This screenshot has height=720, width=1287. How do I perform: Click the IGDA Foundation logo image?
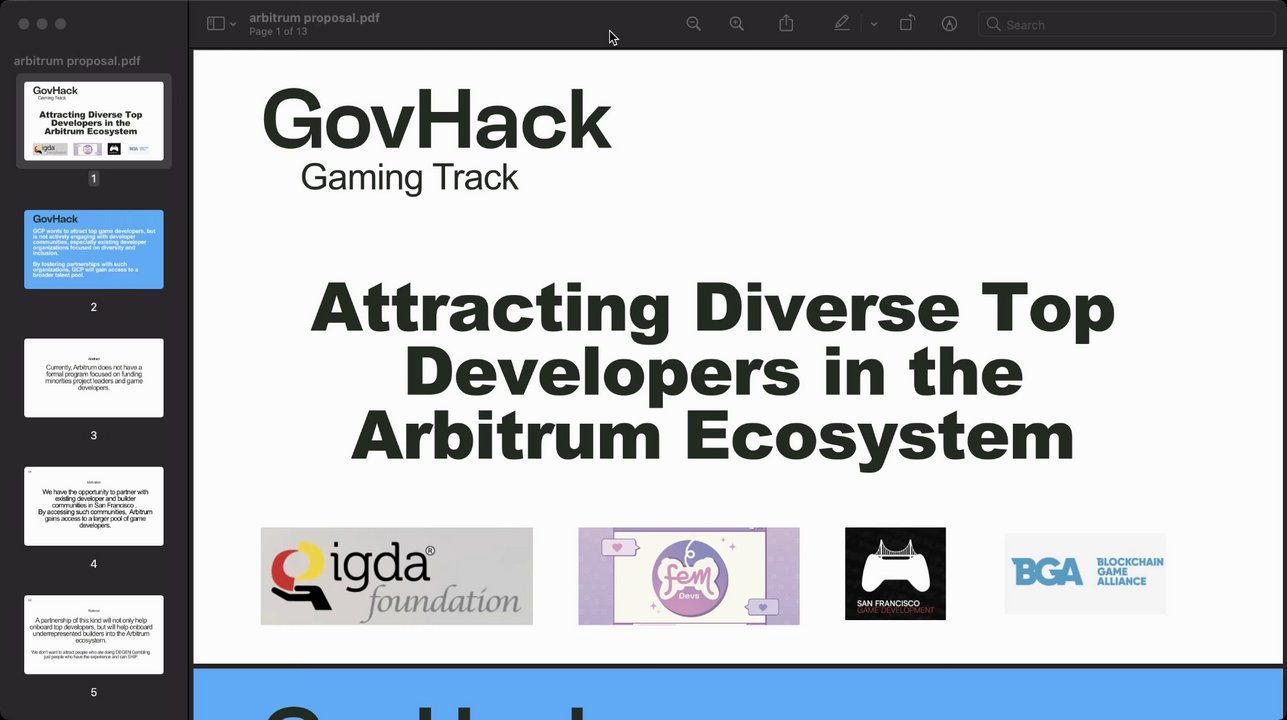click(397, 576)
